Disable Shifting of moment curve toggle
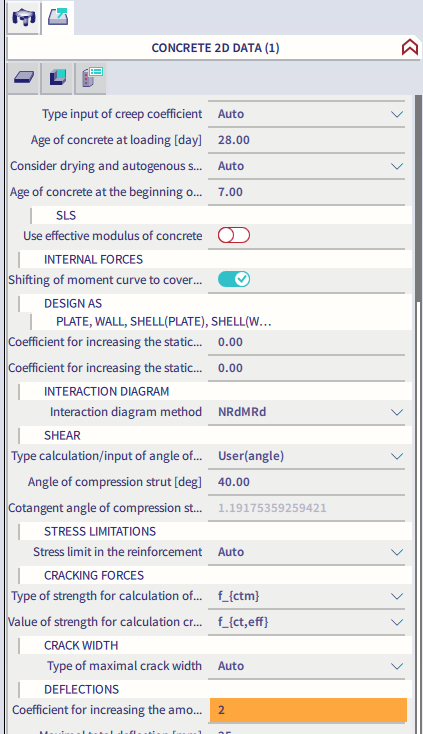 (234, 279)
